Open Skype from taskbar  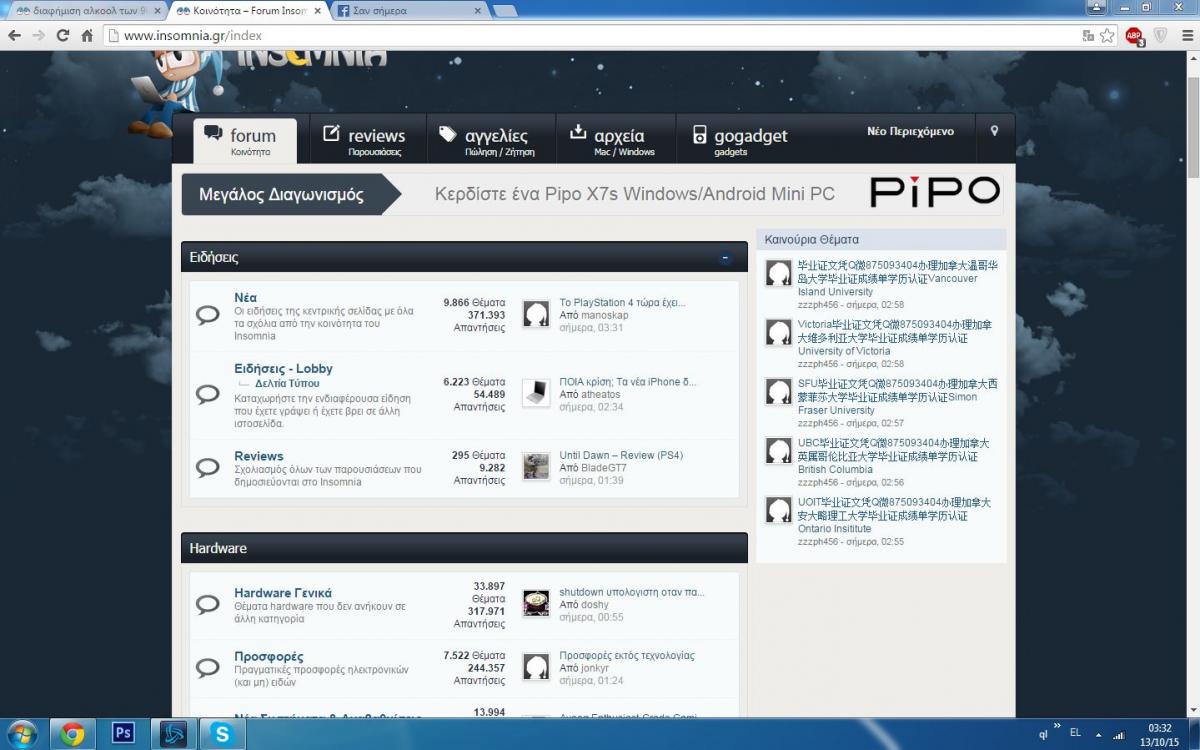tap(222, 734)
